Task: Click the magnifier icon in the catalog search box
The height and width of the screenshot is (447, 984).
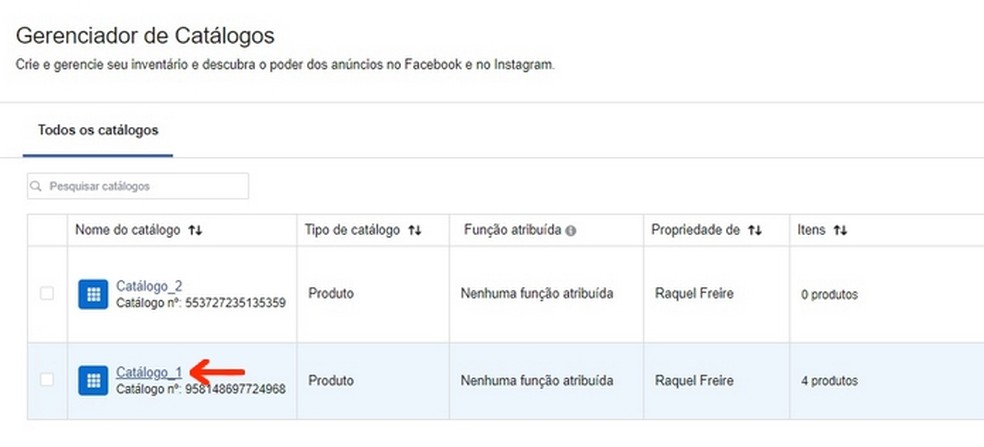Action: (x=37, y=187)
